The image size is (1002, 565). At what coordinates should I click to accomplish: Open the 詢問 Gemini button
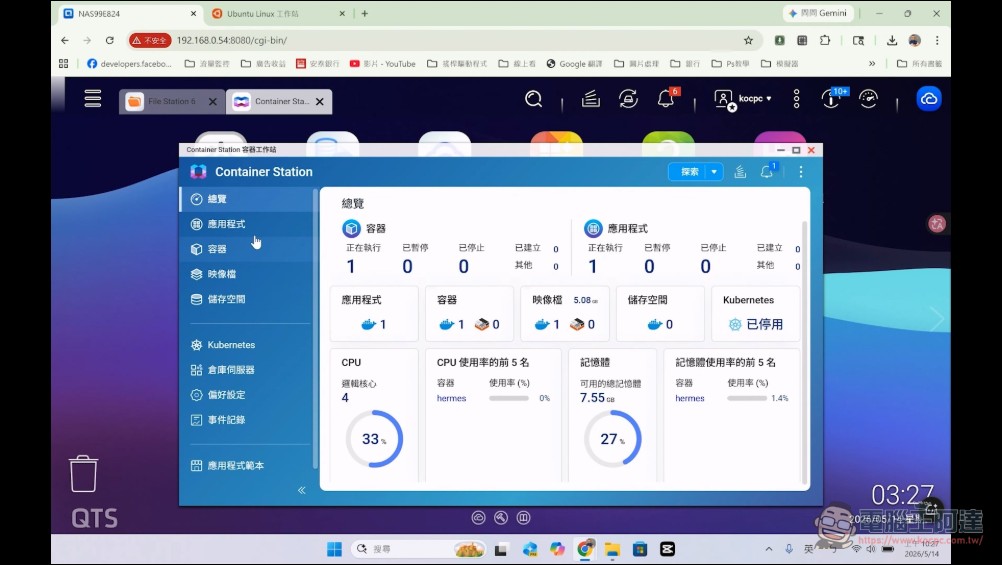818,13
